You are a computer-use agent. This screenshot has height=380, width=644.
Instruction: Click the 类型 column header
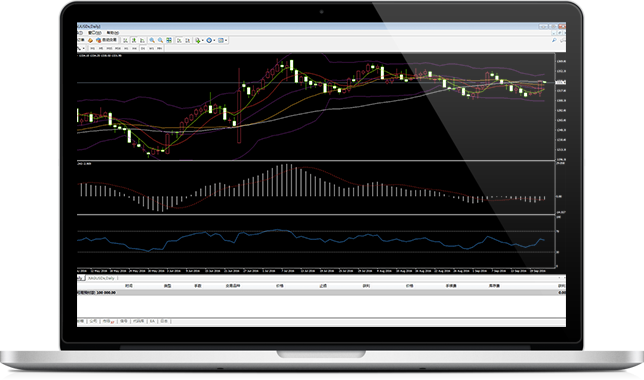pyautogui.click(x=168, y=286)
